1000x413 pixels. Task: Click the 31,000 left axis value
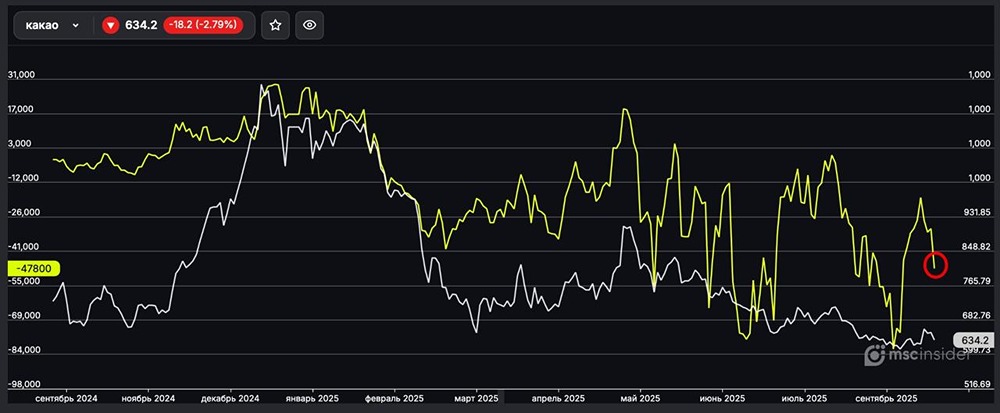pyautogui.click(x=22, y=75)
